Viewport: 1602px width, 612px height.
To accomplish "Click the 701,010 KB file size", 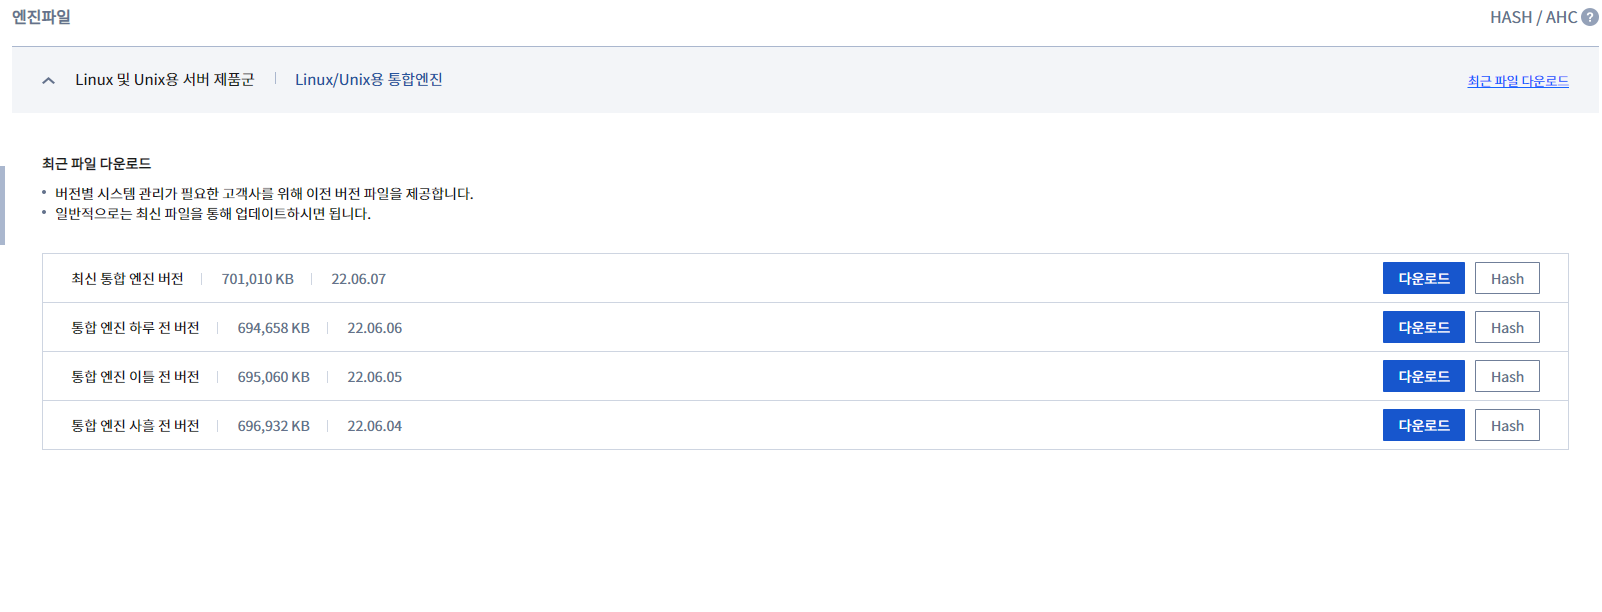I will click(258, 279).
